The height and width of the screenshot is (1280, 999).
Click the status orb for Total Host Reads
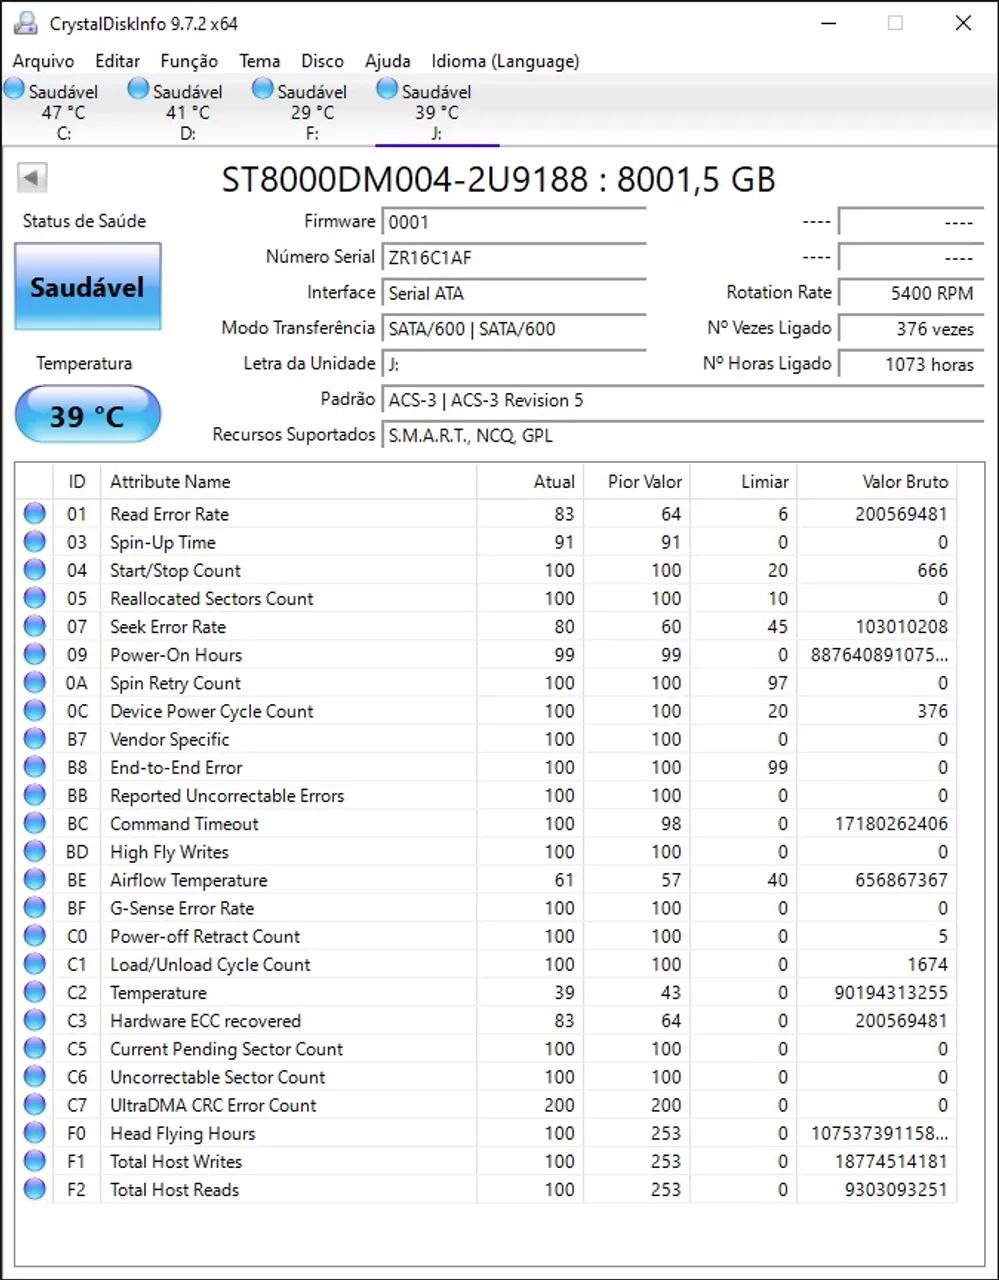[35, 1189]
